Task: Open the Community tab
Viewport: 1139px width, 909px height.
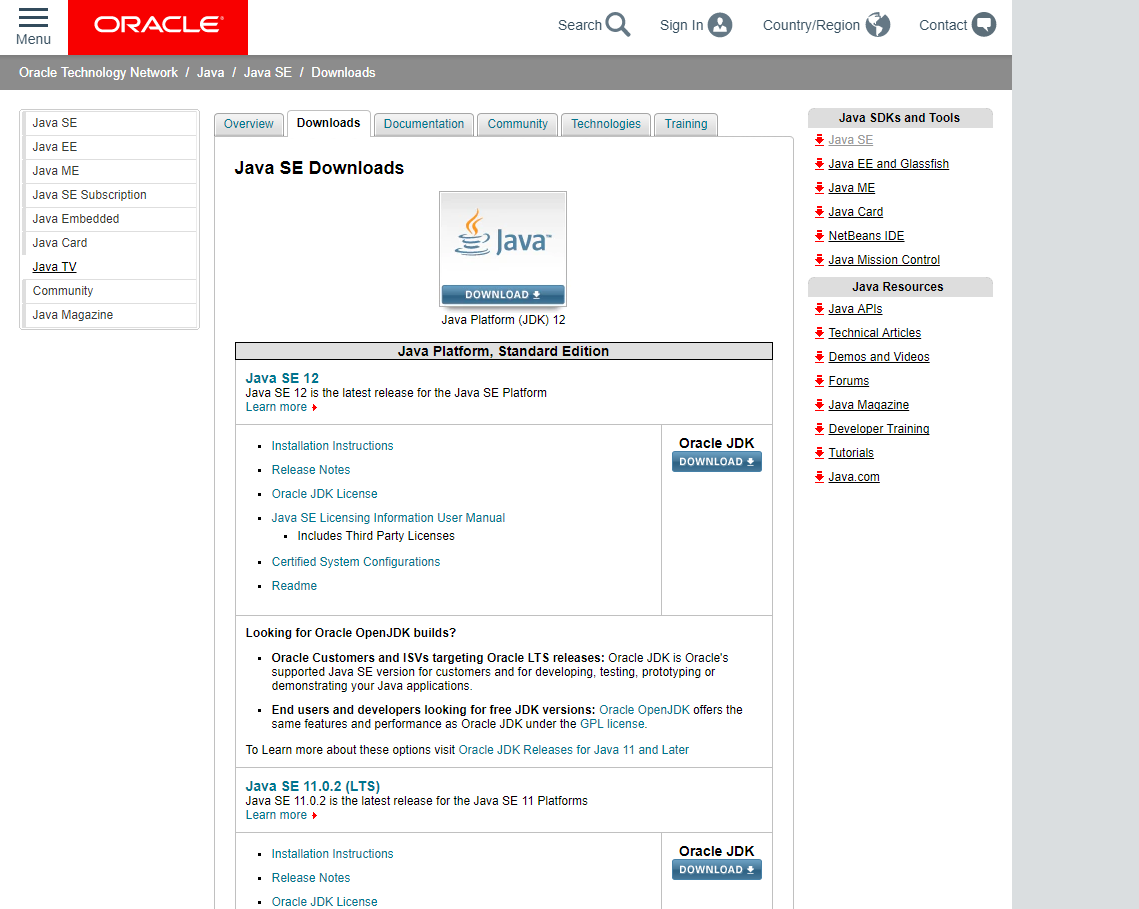Action: pyautogui.click(x=517, y=124)
